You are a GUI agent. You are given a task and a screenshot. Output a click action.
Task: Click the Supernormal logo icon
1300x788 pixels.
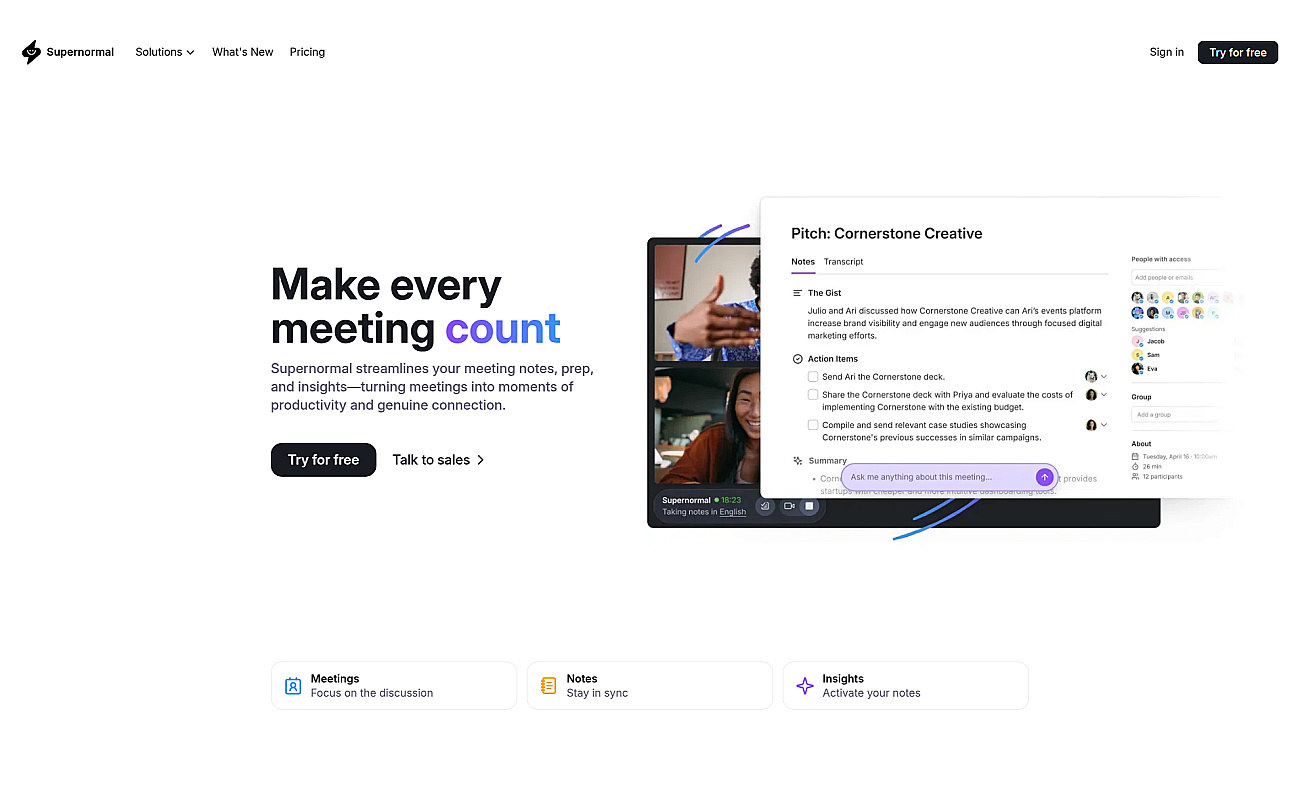point(32,52)
